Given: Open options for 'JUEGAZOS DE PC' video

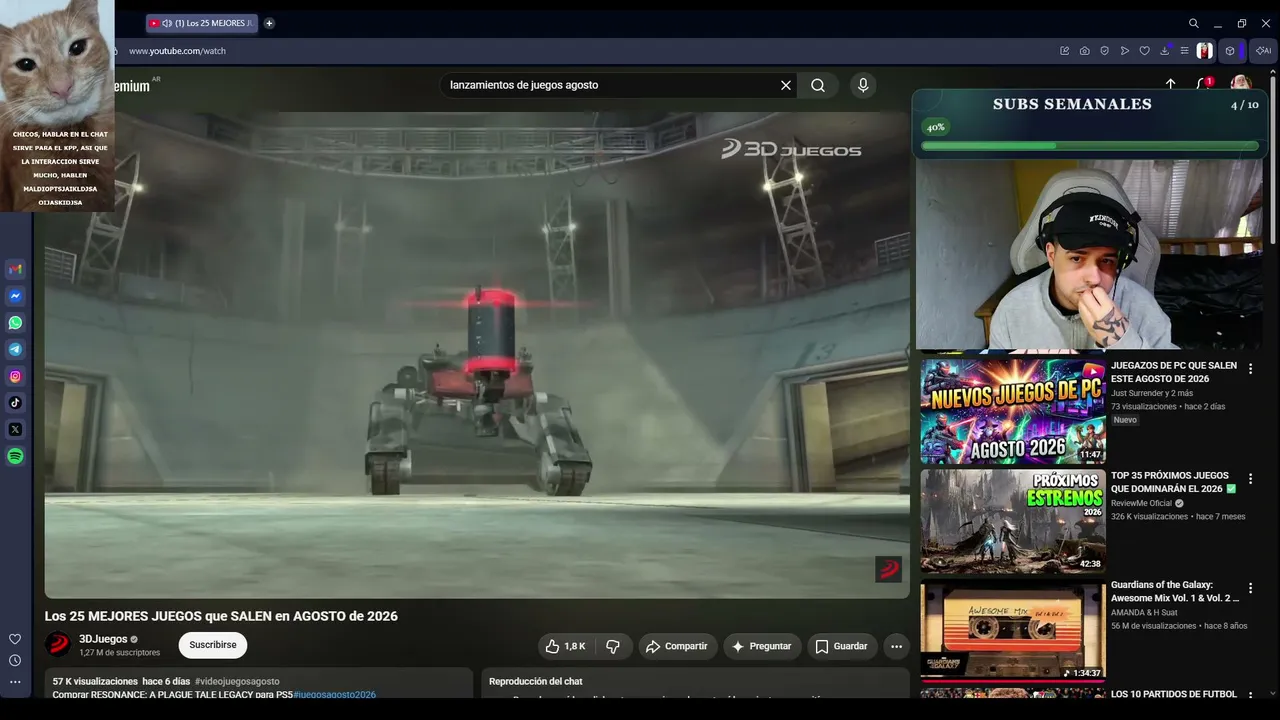Looking at the screenshot, I should [1250, 369].
